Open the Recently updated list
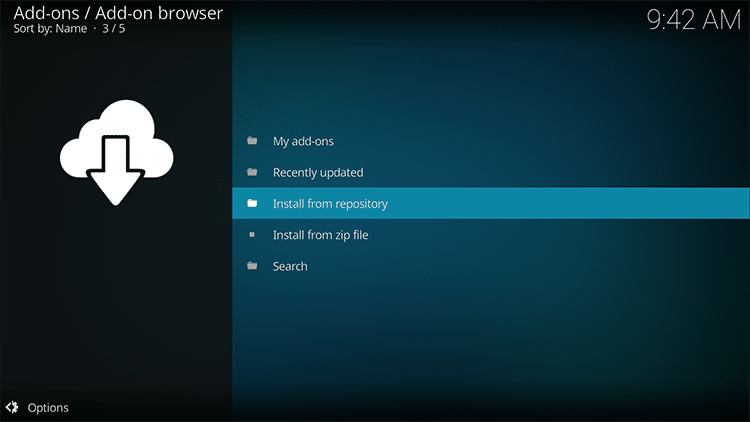Viewport: 750px width, 422px height. 318,172
